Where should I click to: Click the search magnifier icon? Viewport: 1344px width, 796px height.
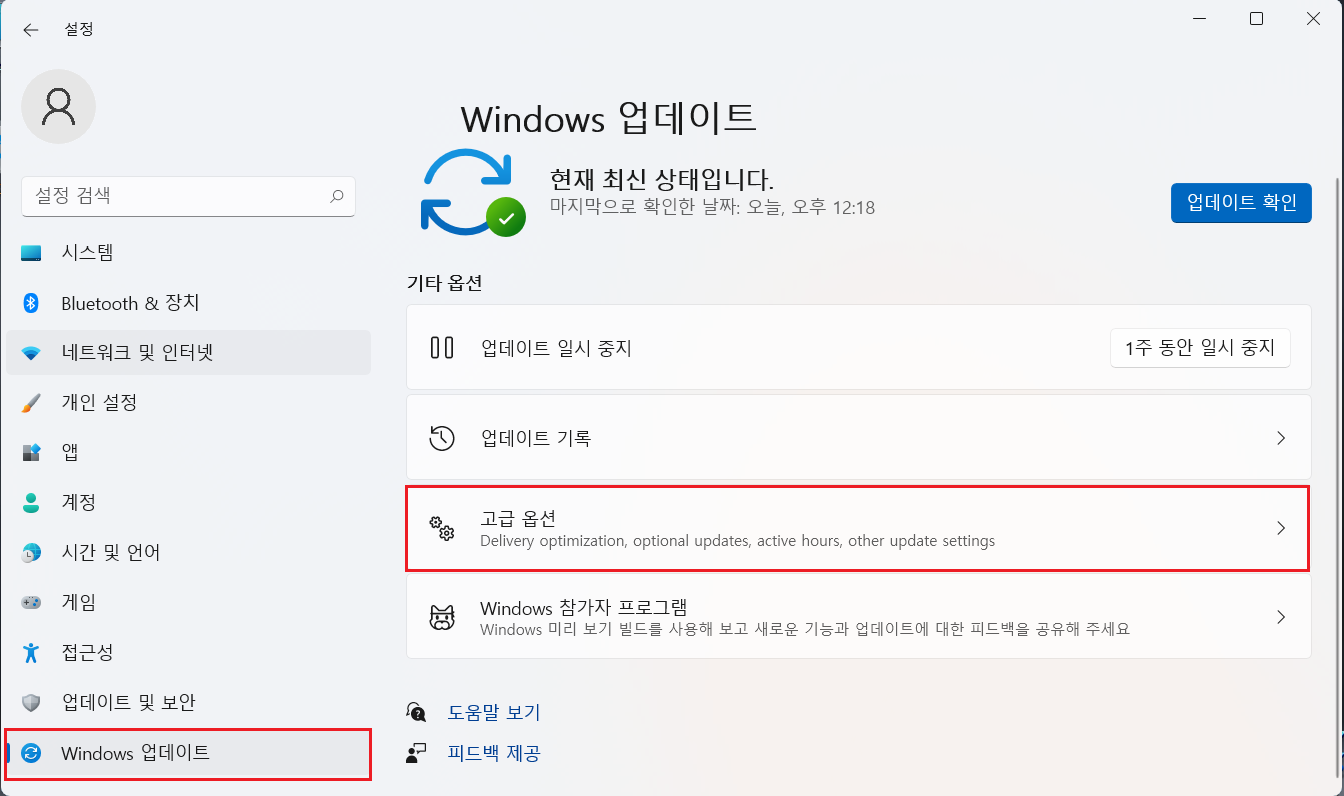(x=337, y=197)
